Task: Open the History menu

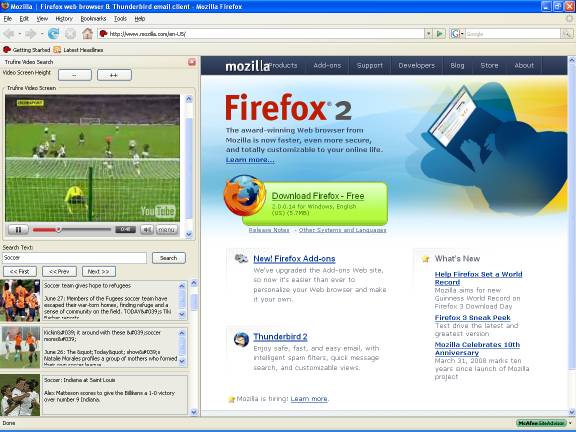Action: [64, 18]
